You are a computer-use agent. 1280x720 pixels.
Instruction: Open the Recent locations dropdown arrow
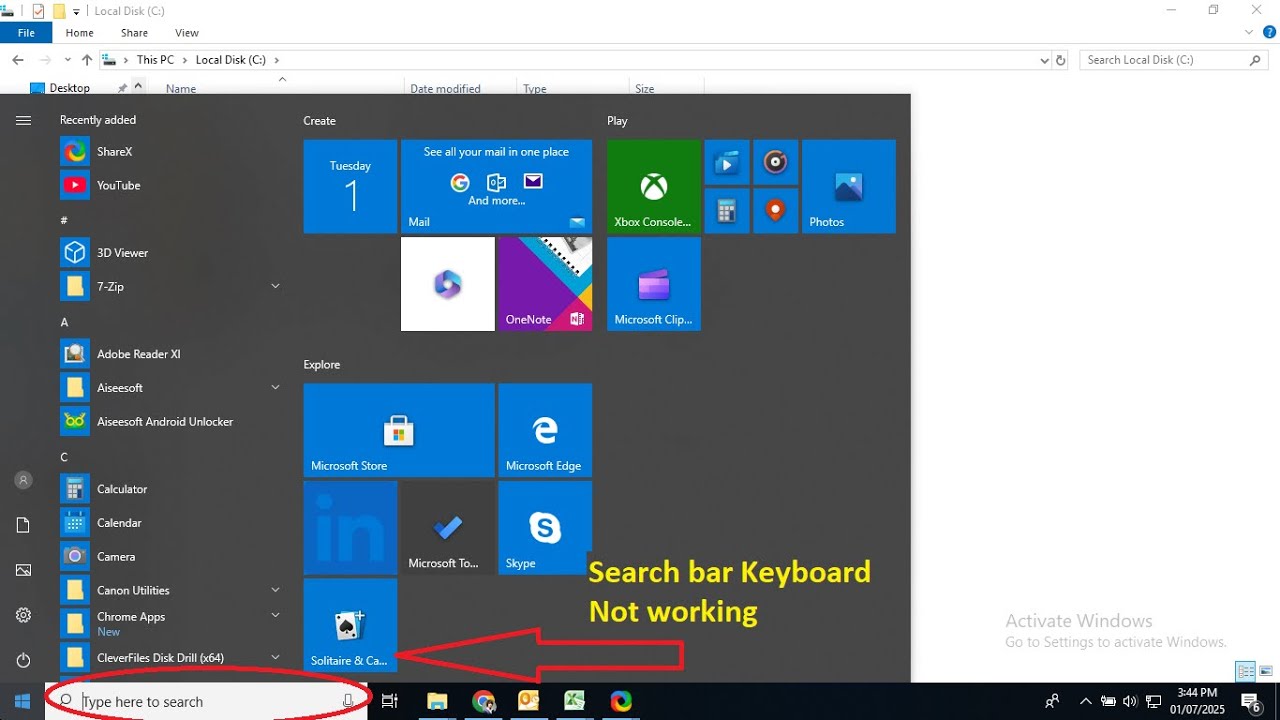68,60
